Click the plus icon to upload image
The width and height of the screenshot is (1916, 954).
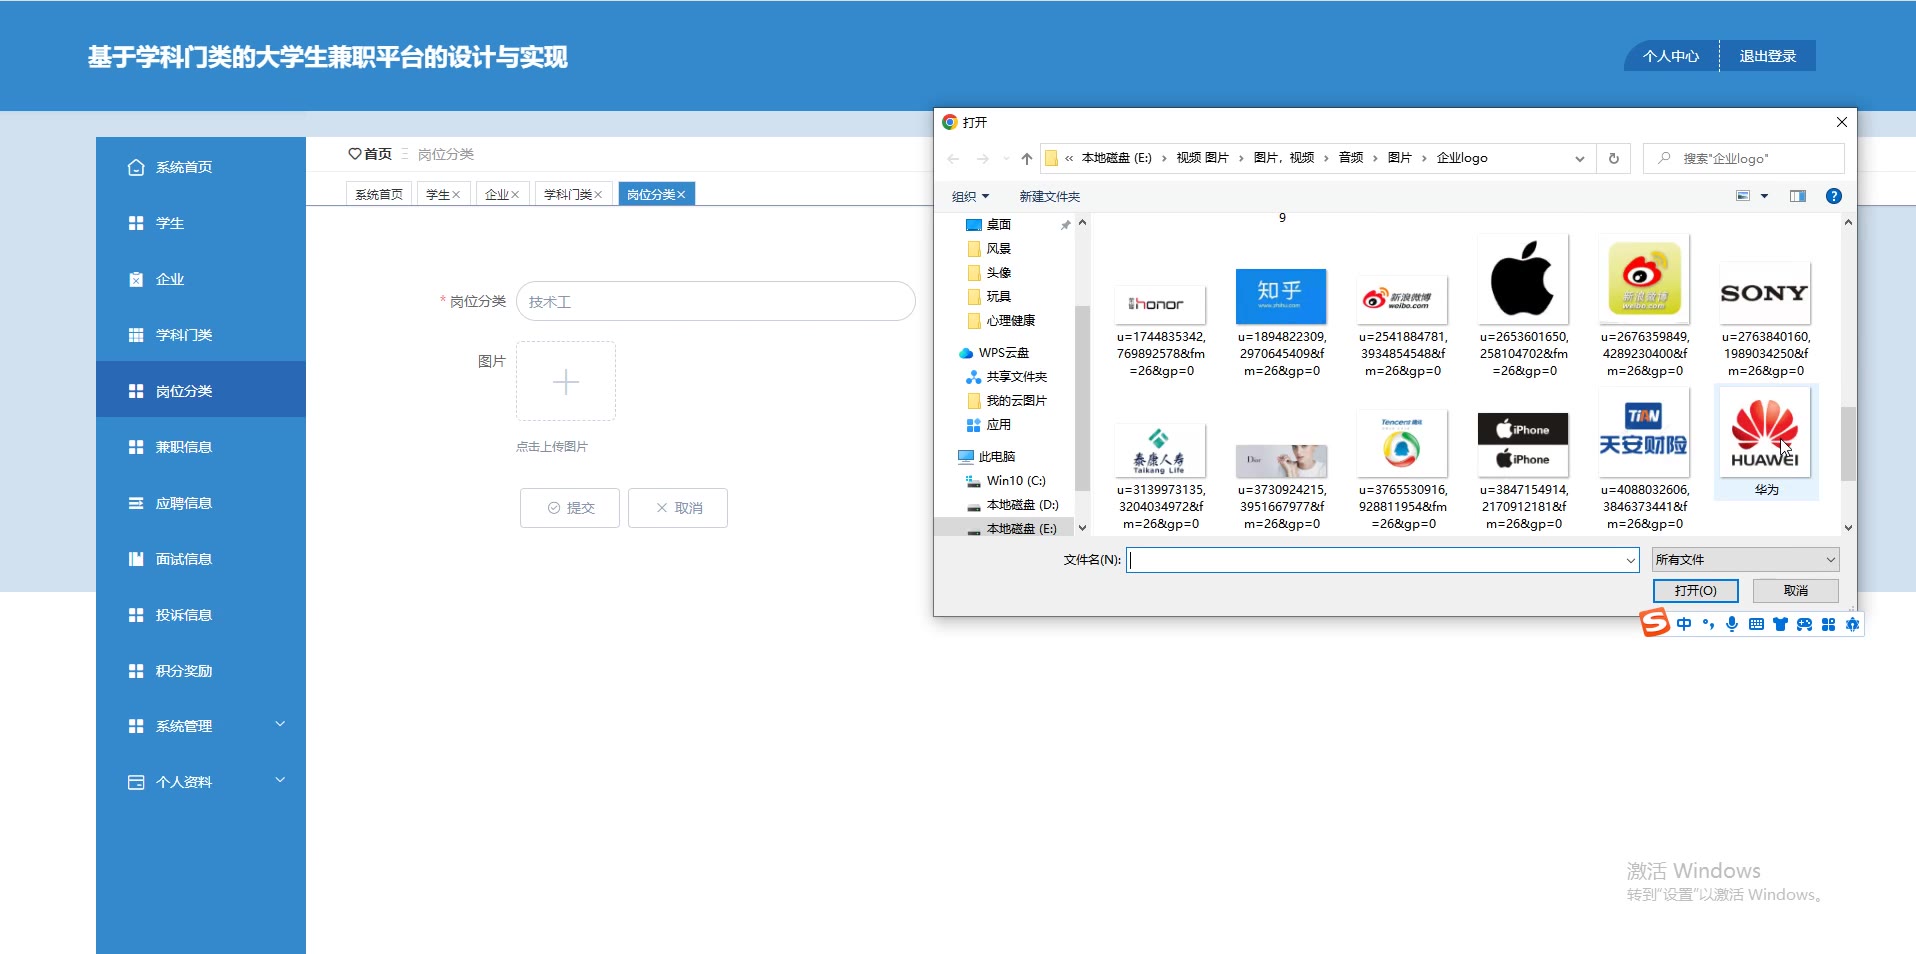(566, 382)
